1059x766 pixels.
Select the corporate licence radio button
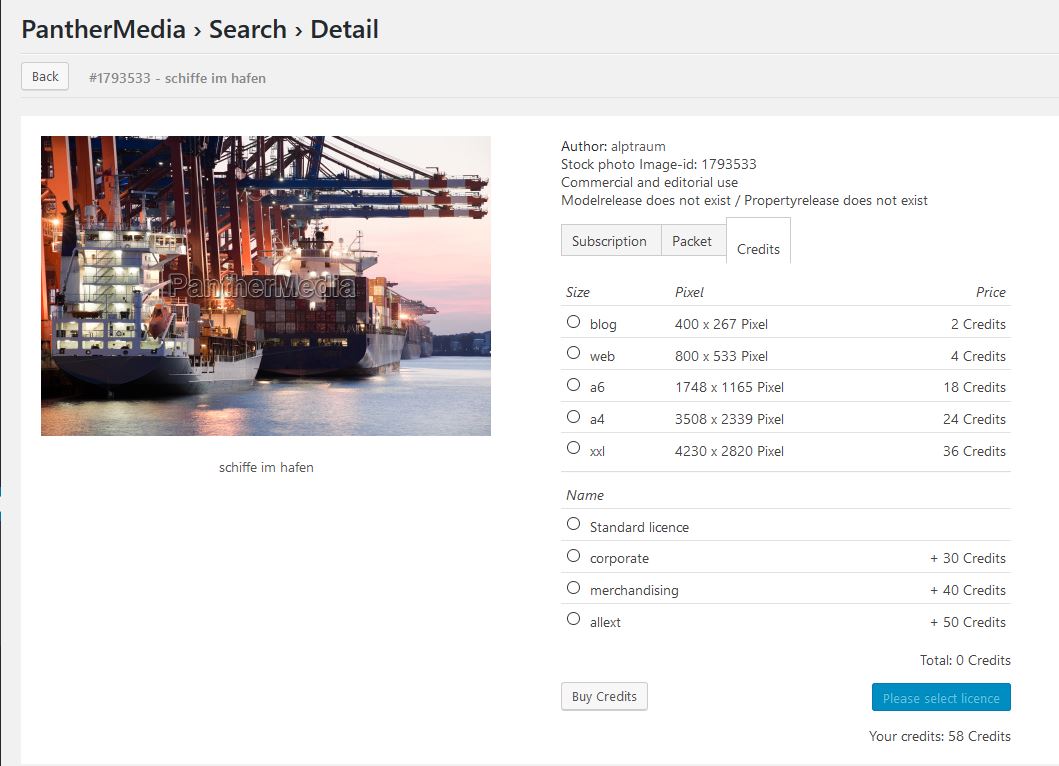(573, 556)
